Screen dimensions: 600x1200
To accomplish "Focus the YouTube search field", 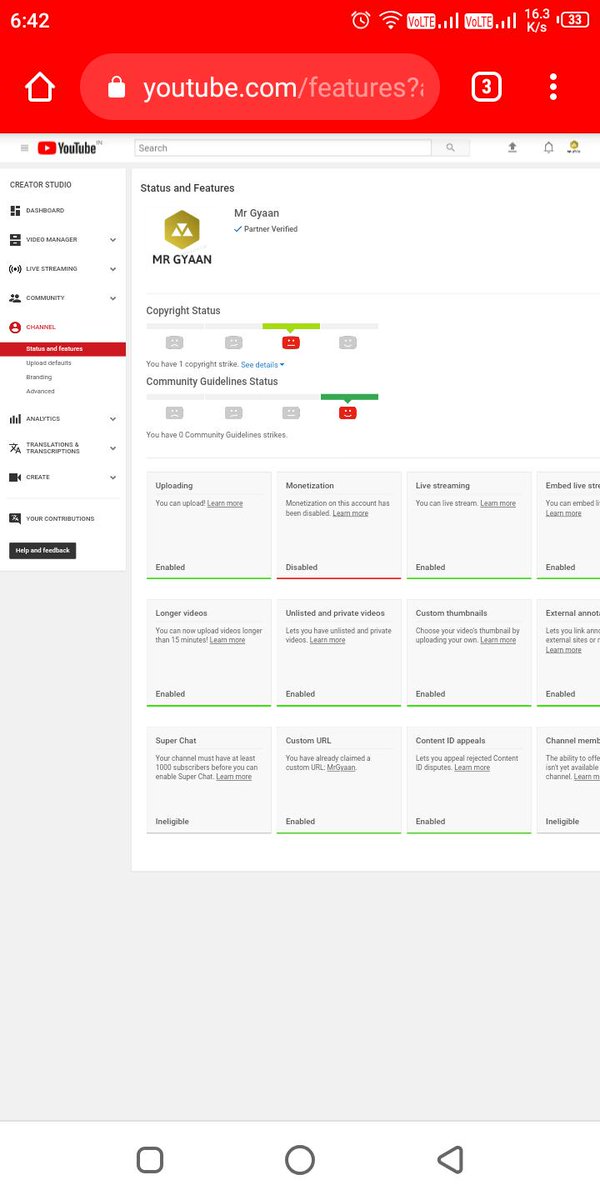I will click(283, 148).
